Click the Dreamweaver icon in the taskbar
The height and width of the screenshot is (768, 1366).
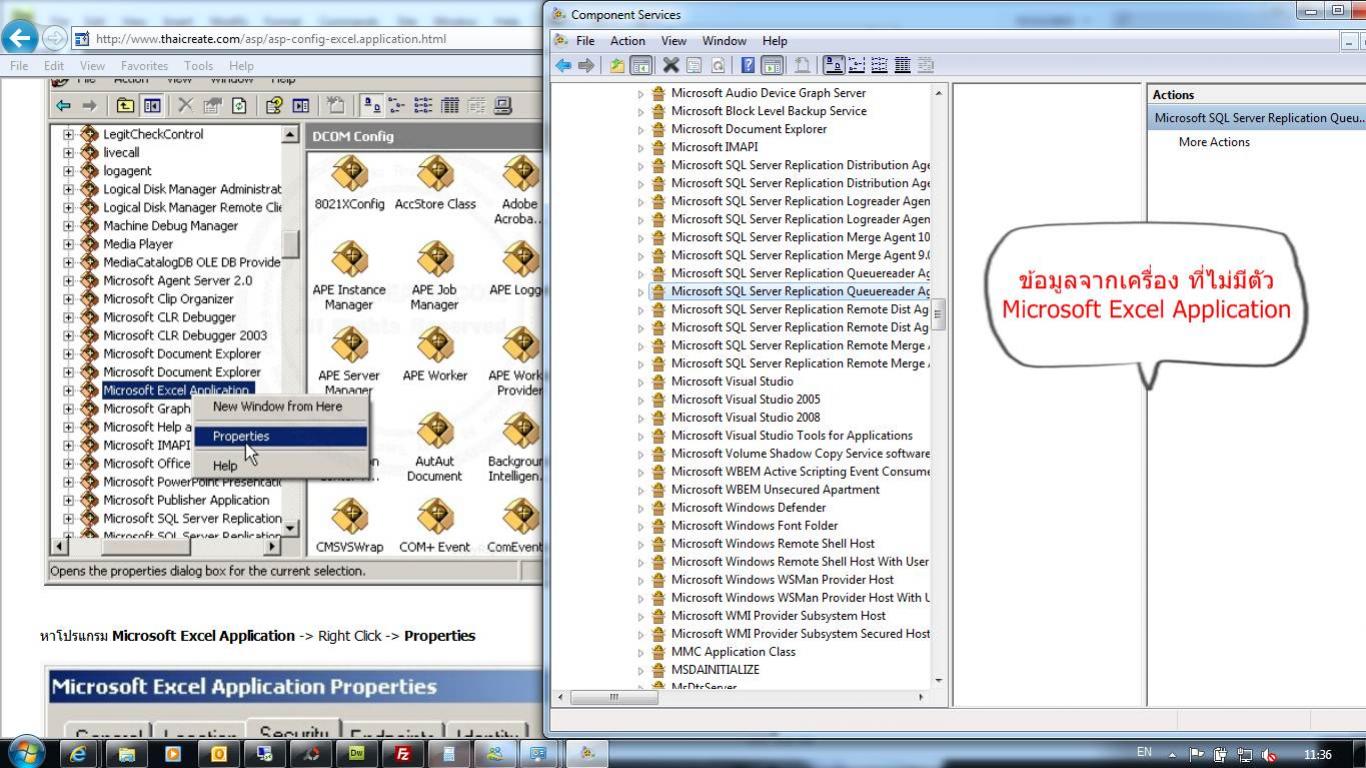(x=357, y=754)
